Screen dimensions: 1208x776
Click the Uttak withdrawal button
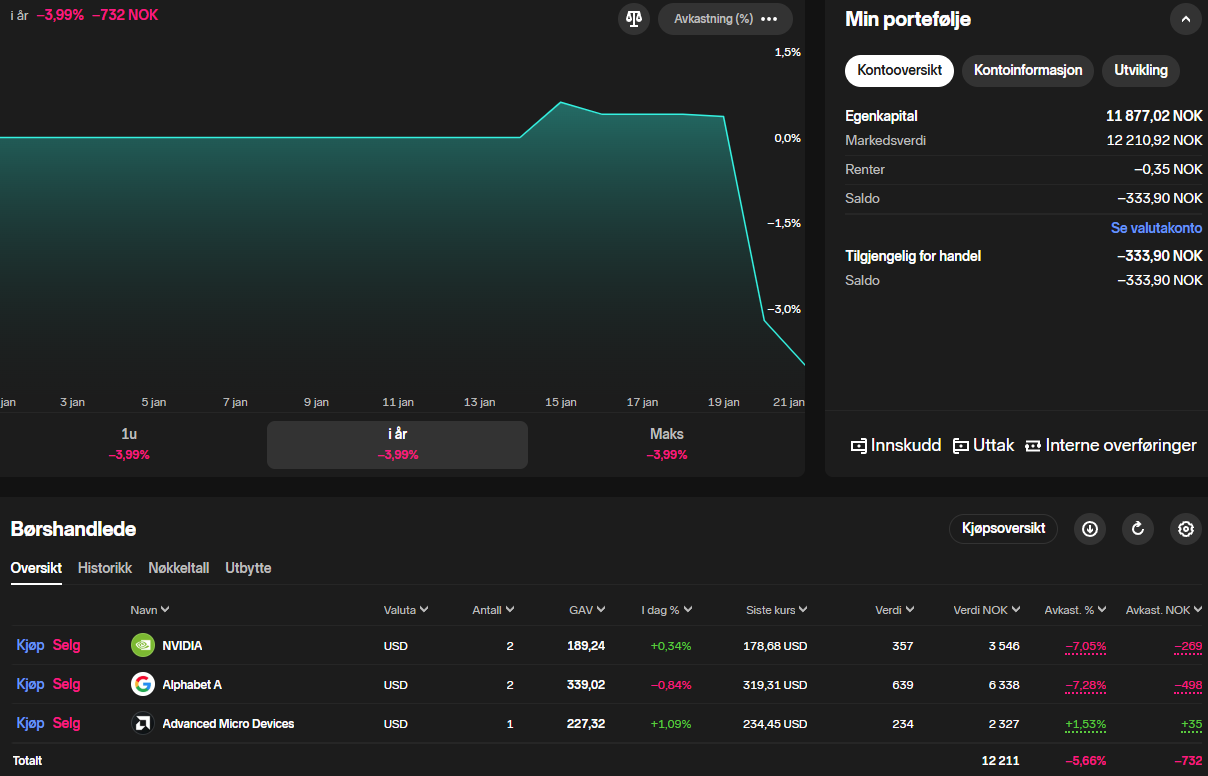[984, 446]
